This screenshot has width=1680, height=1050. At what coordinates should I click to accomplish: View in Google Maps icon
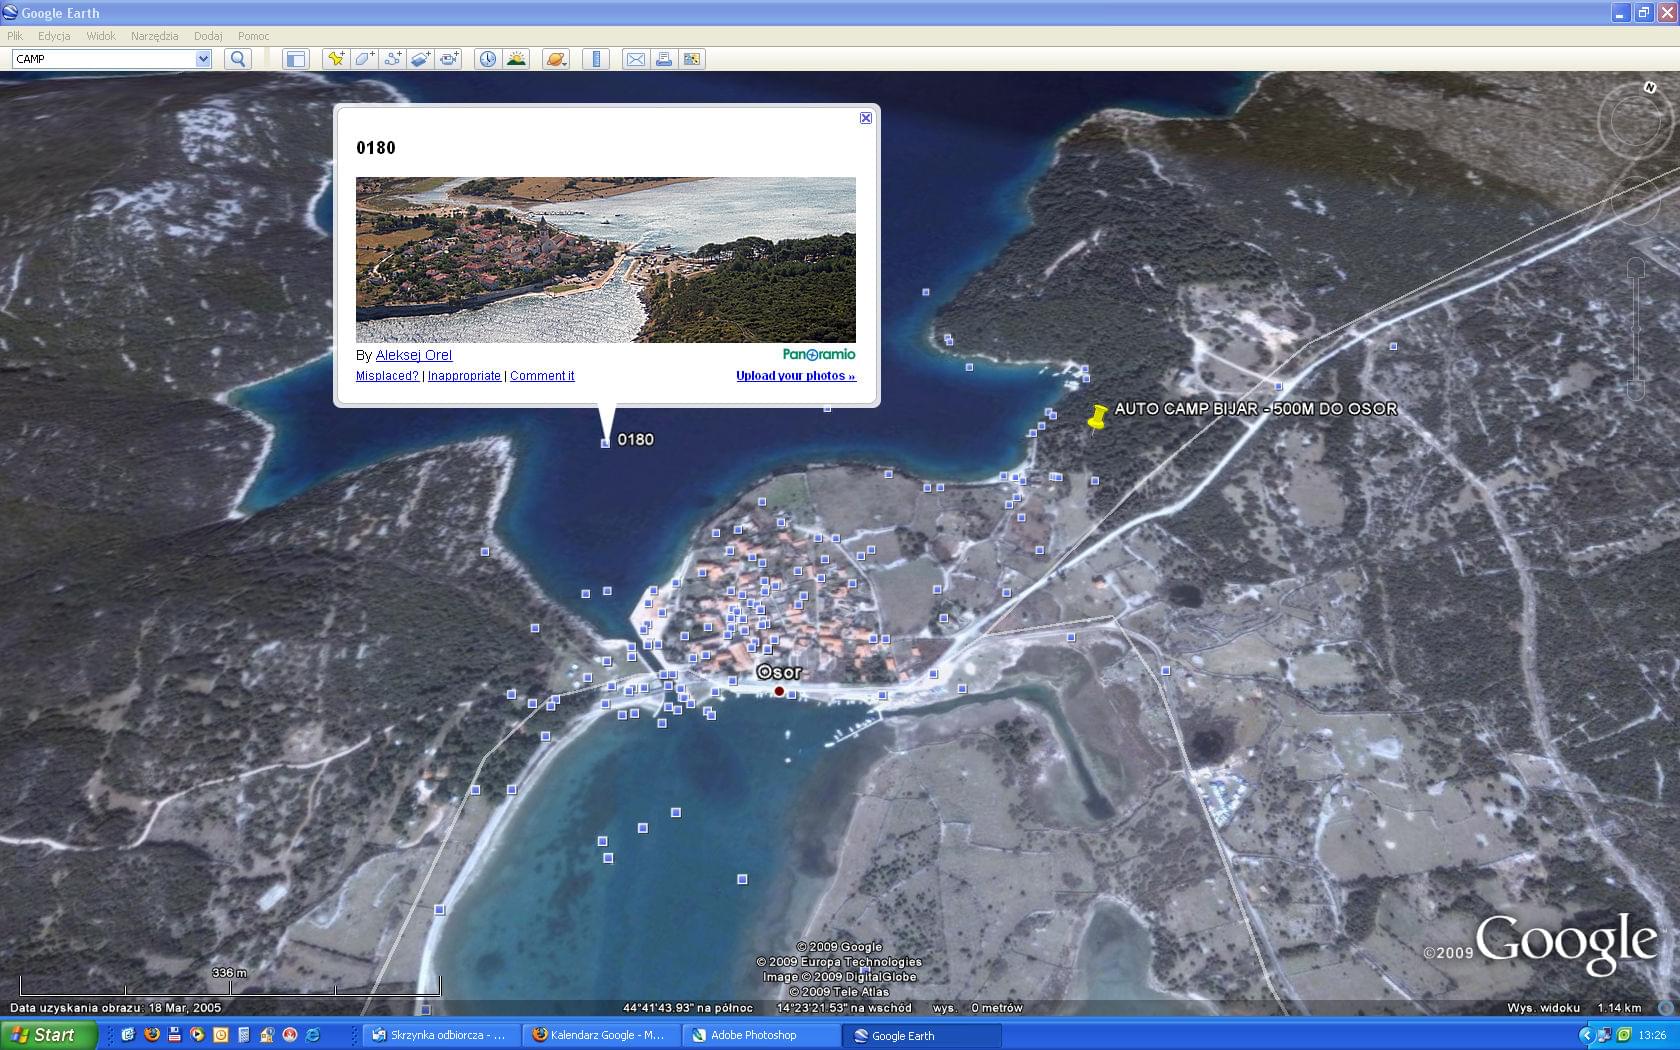pyautogui.click(x=692, y=59)
